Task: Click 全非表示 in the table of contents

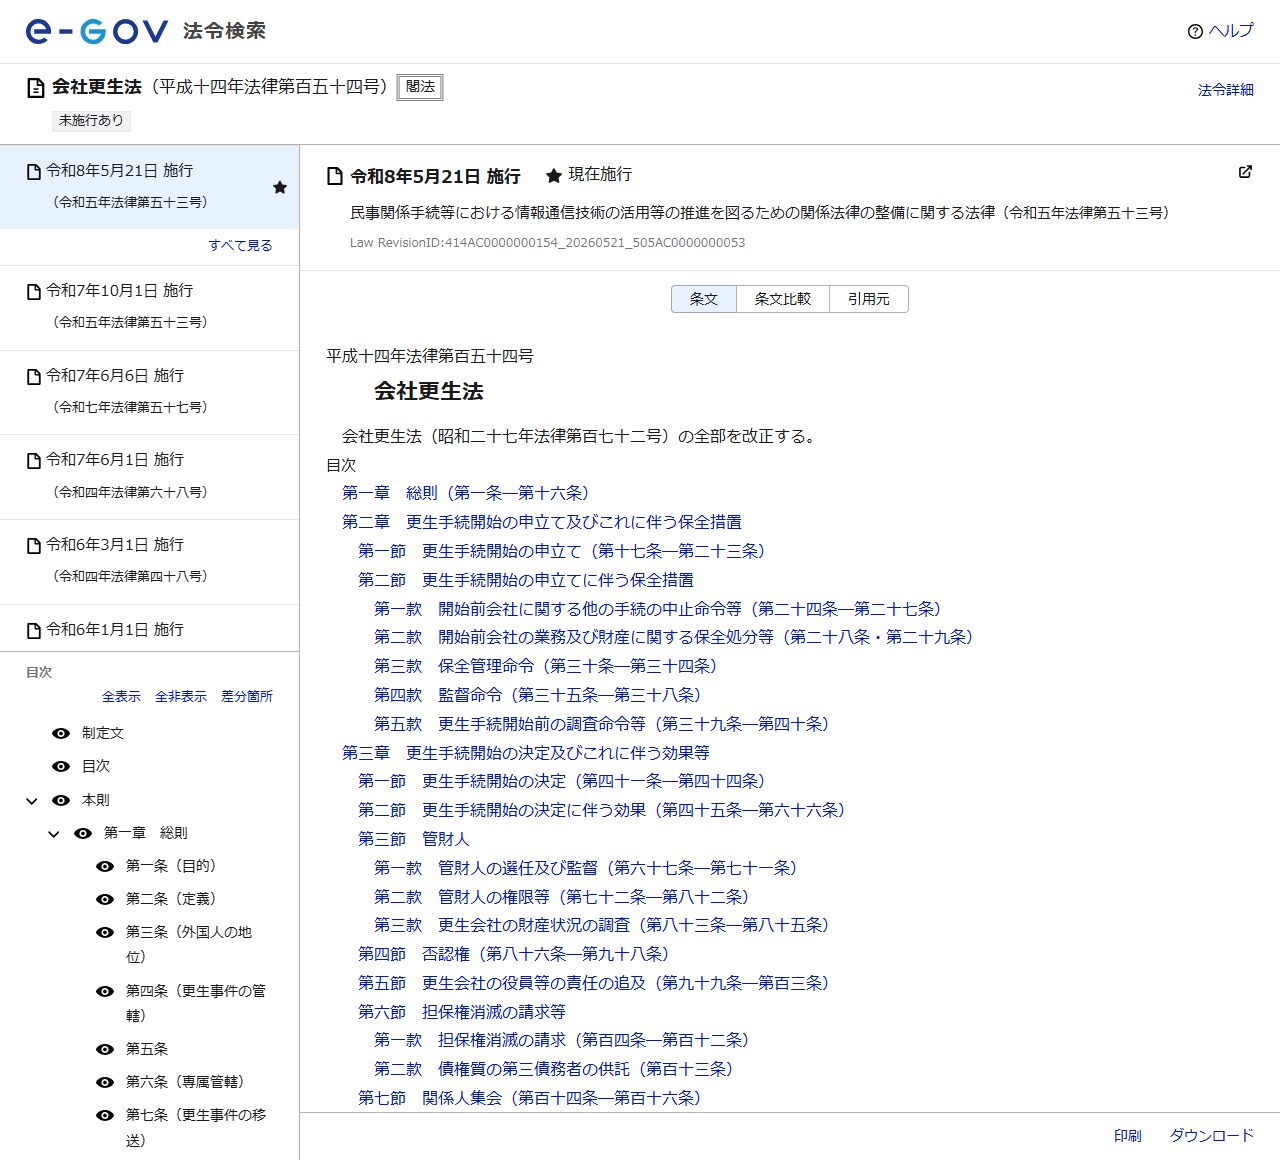Action: pos(181,696)
